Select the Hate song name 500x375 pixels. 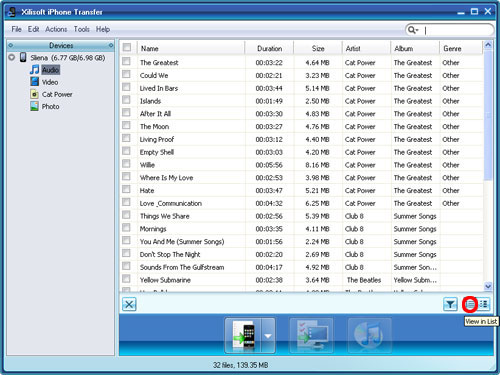point(147,191)
